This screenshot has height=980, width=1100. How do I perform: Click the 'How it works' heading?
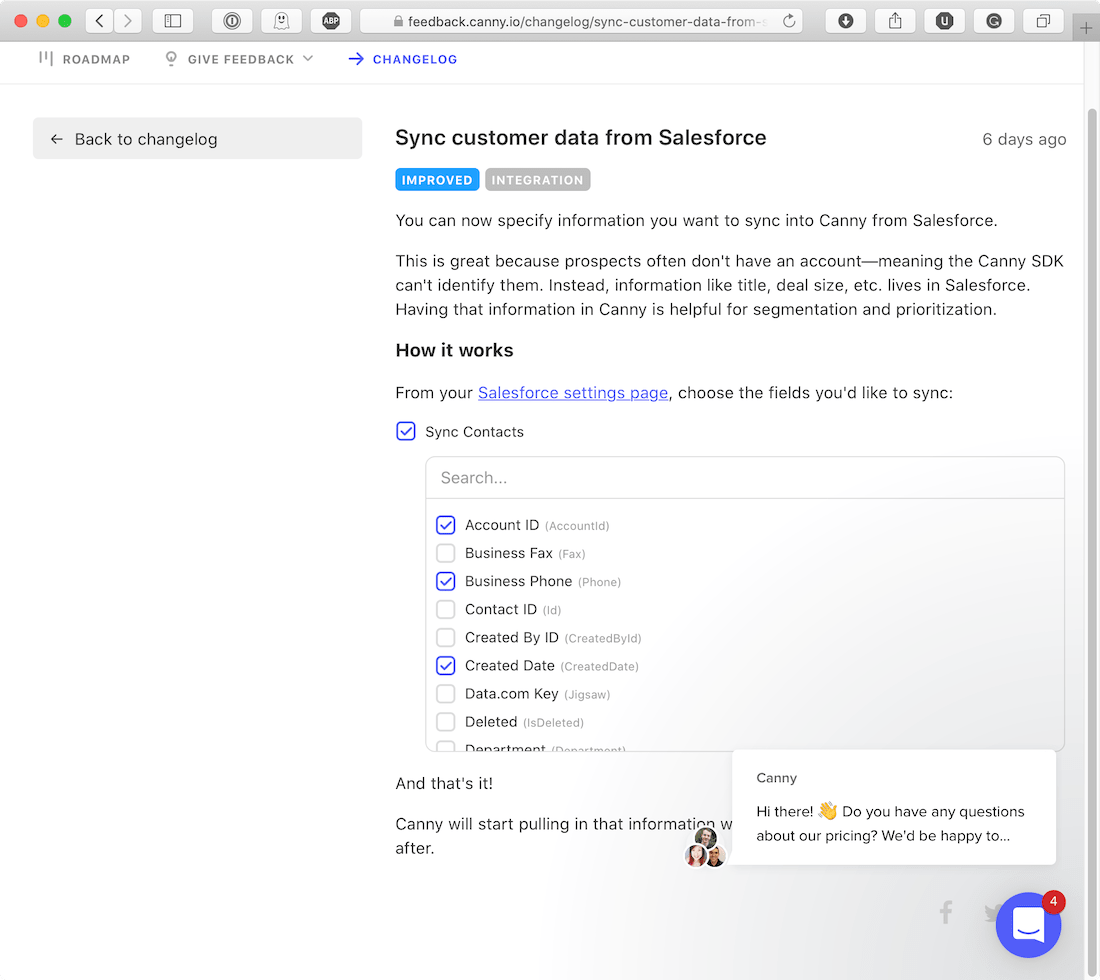point(454,350)
